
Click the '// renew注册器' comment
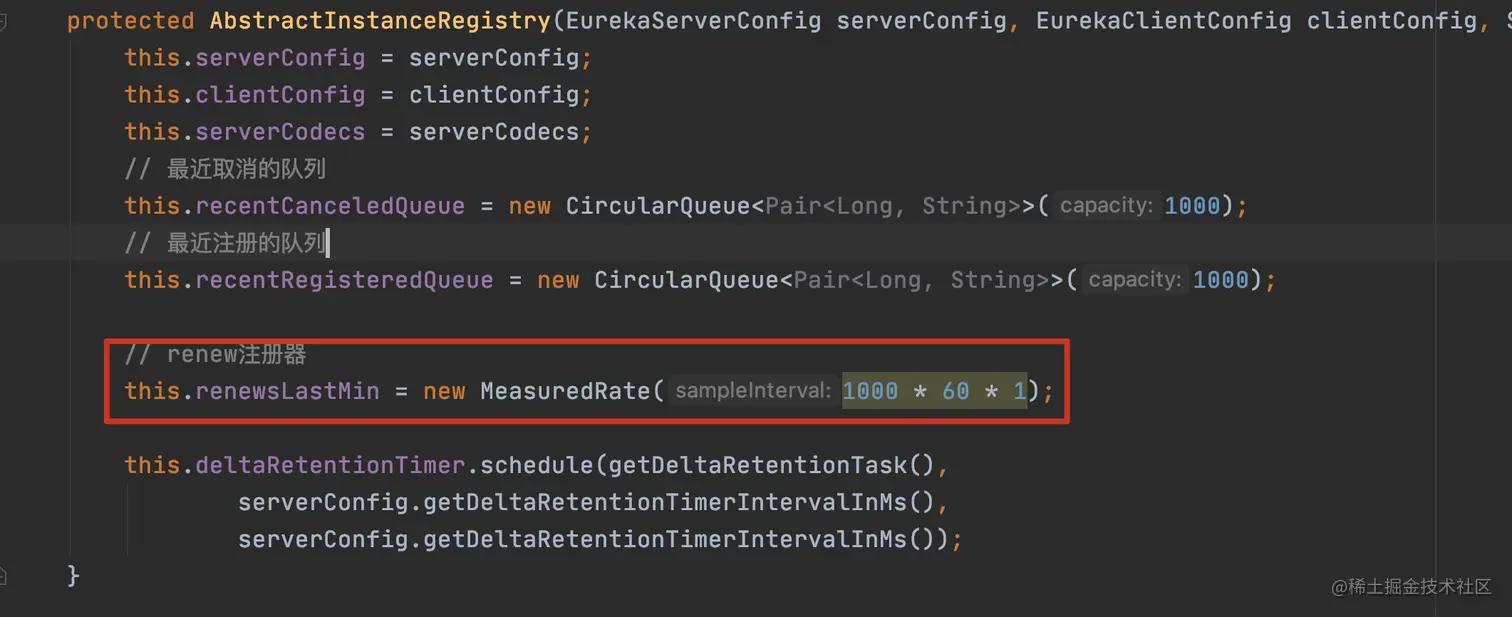pos(215,355)
